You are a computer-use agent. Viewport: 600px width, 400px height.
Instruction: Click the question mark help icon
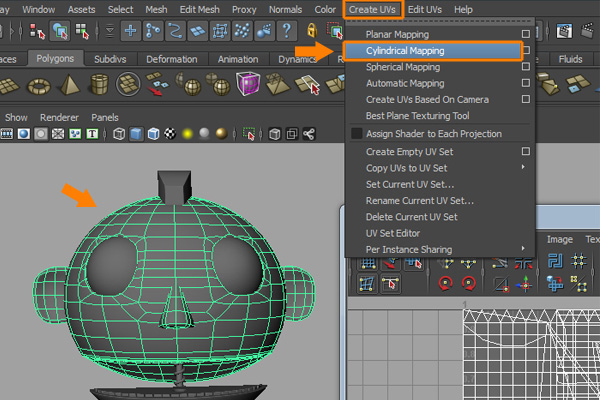point(288,32)
